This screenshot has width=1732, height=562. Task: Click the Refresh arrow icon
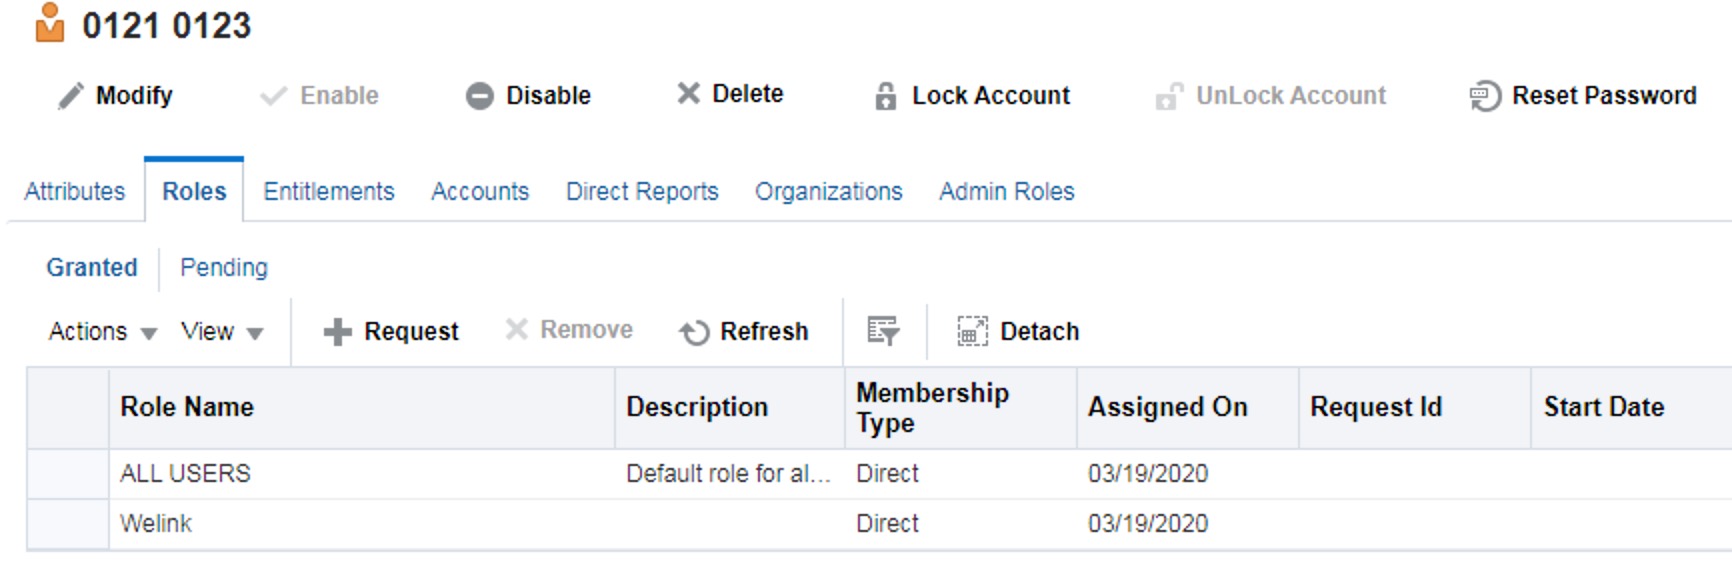(x=694, y=332)
